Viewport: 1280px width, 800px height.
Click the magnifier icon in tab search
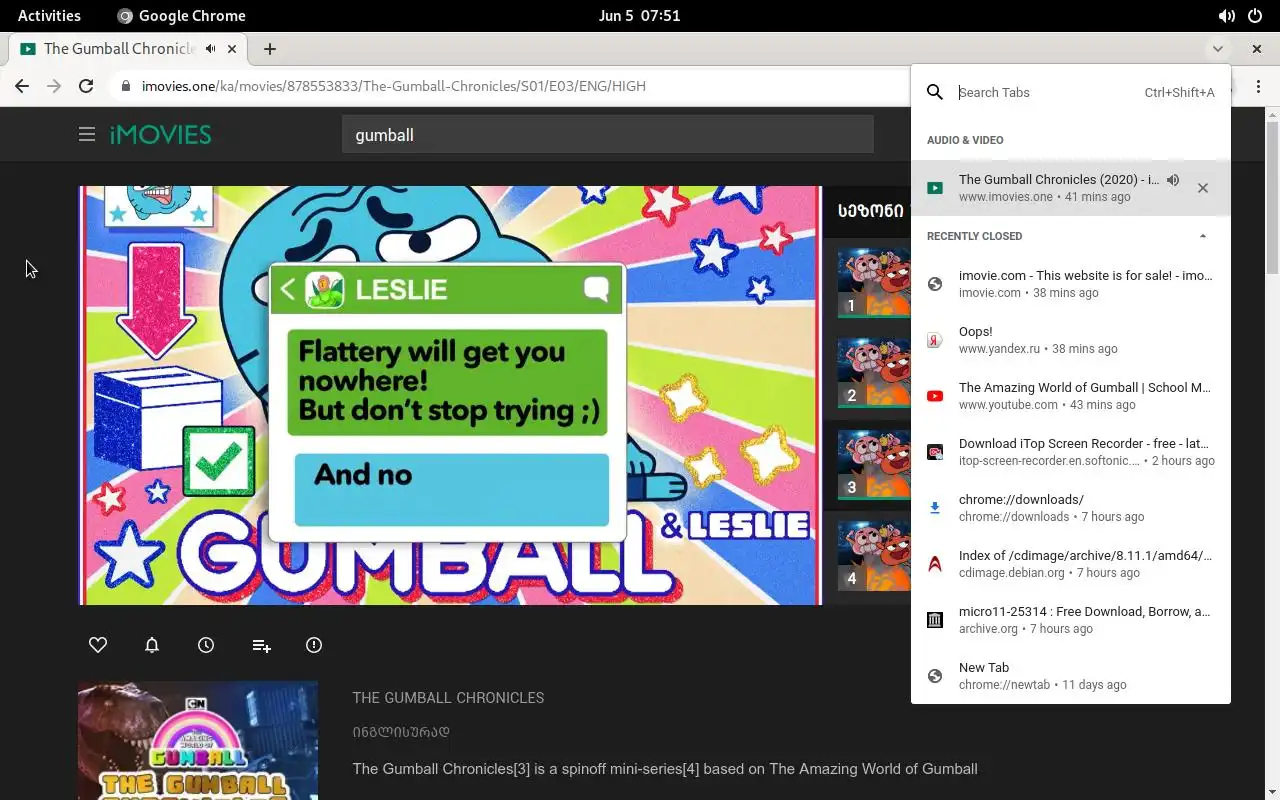click(x=935, y=92)
